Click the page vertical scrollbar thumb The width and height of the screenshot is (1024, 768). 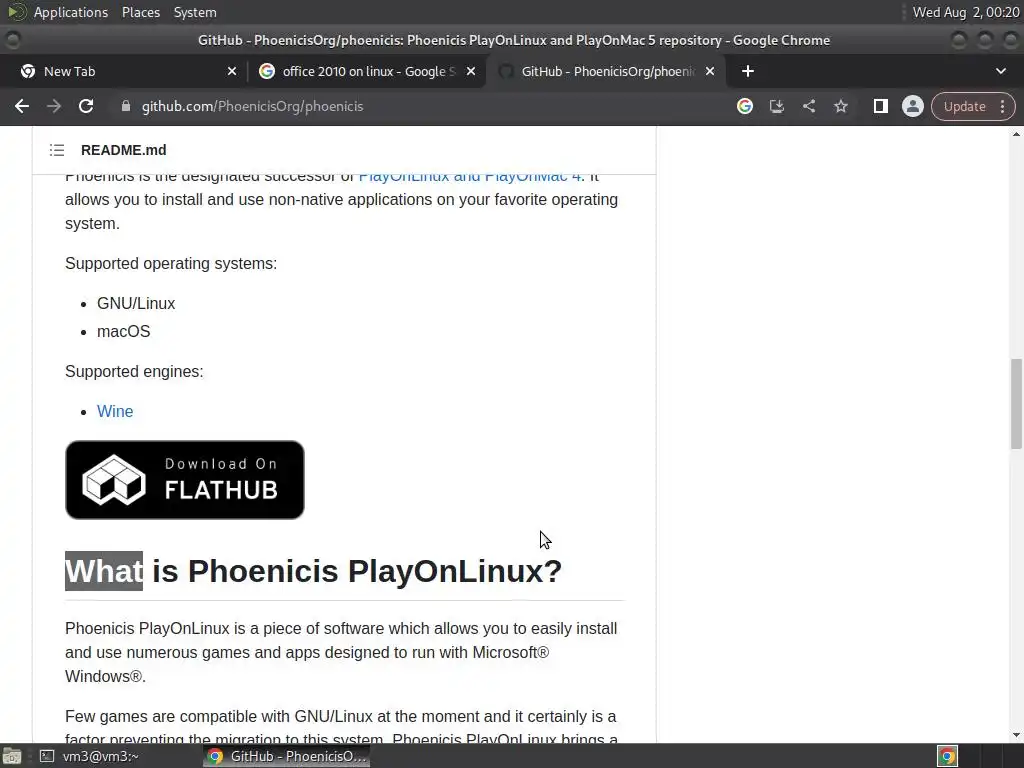click(1016, 404)
